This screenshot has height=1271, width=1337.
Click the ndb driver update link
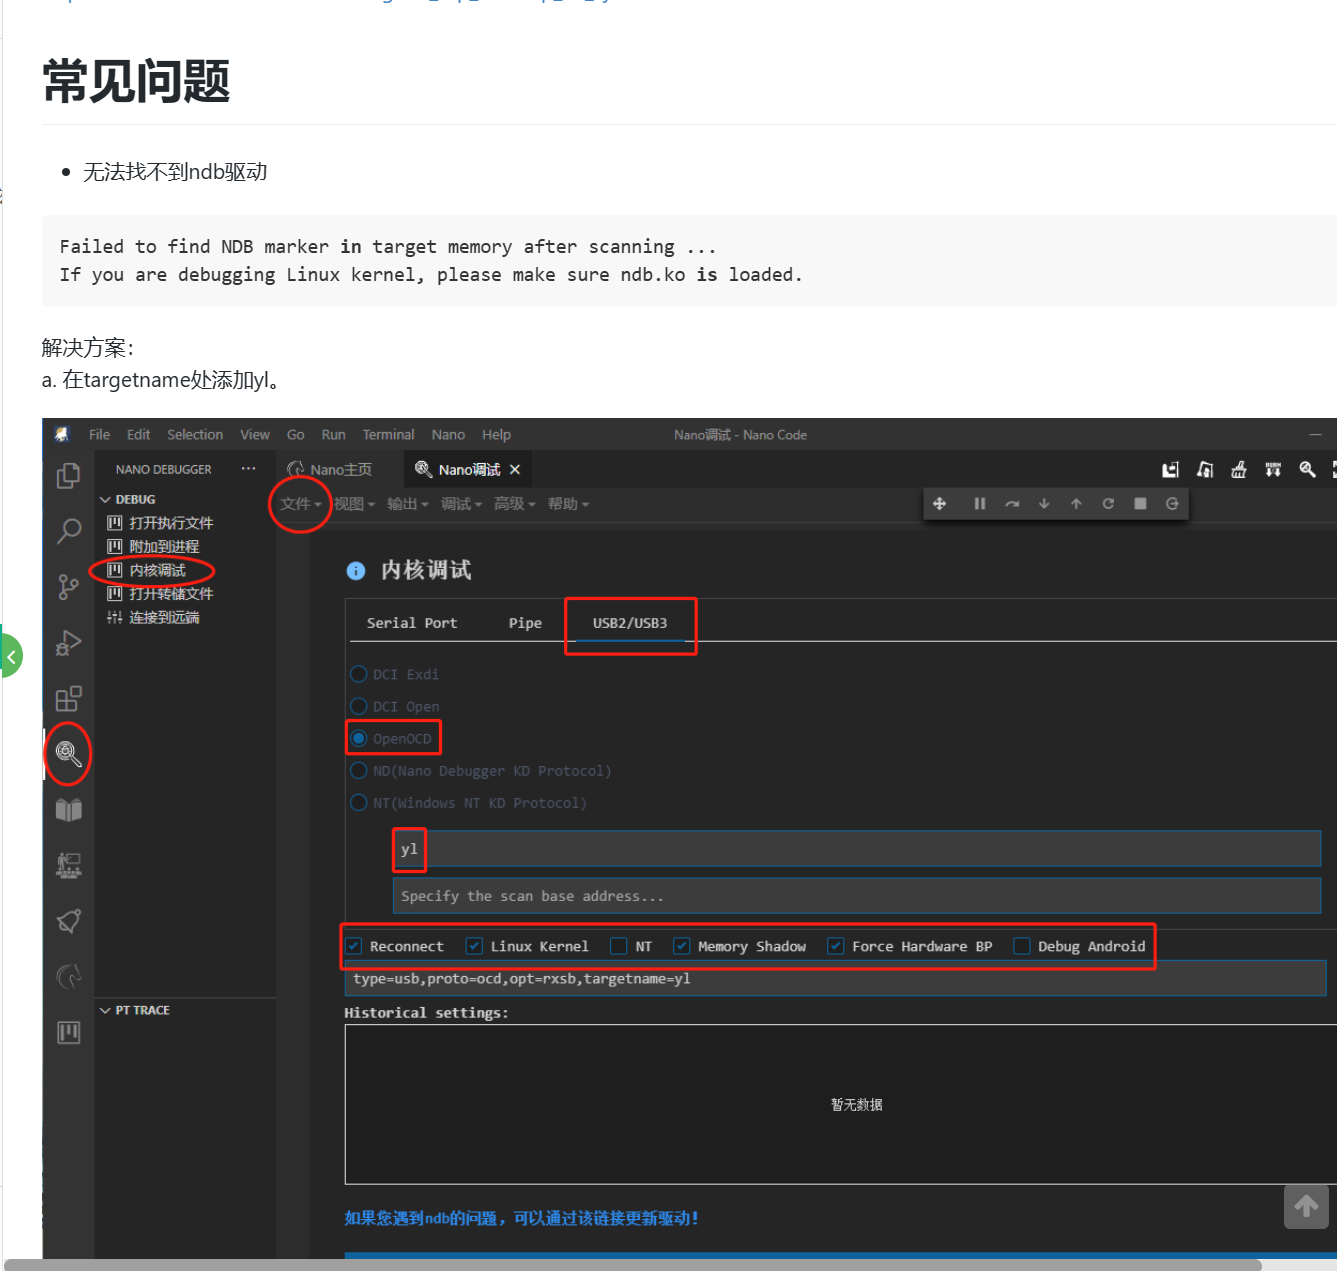click(521, 1218)
